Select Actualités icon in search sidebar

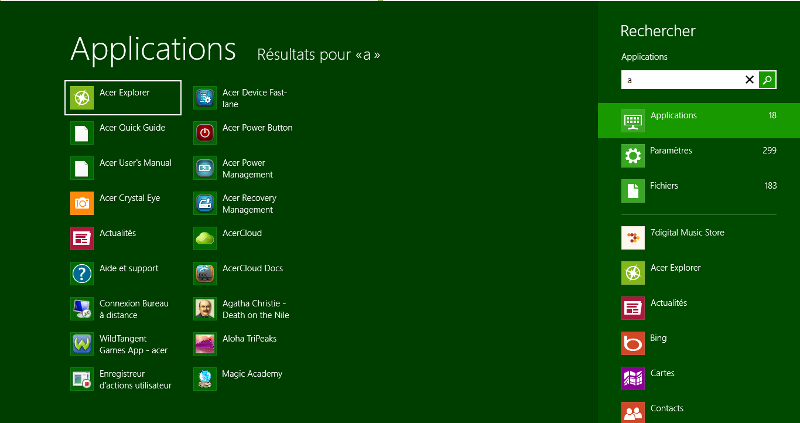(x=633, y=308)
